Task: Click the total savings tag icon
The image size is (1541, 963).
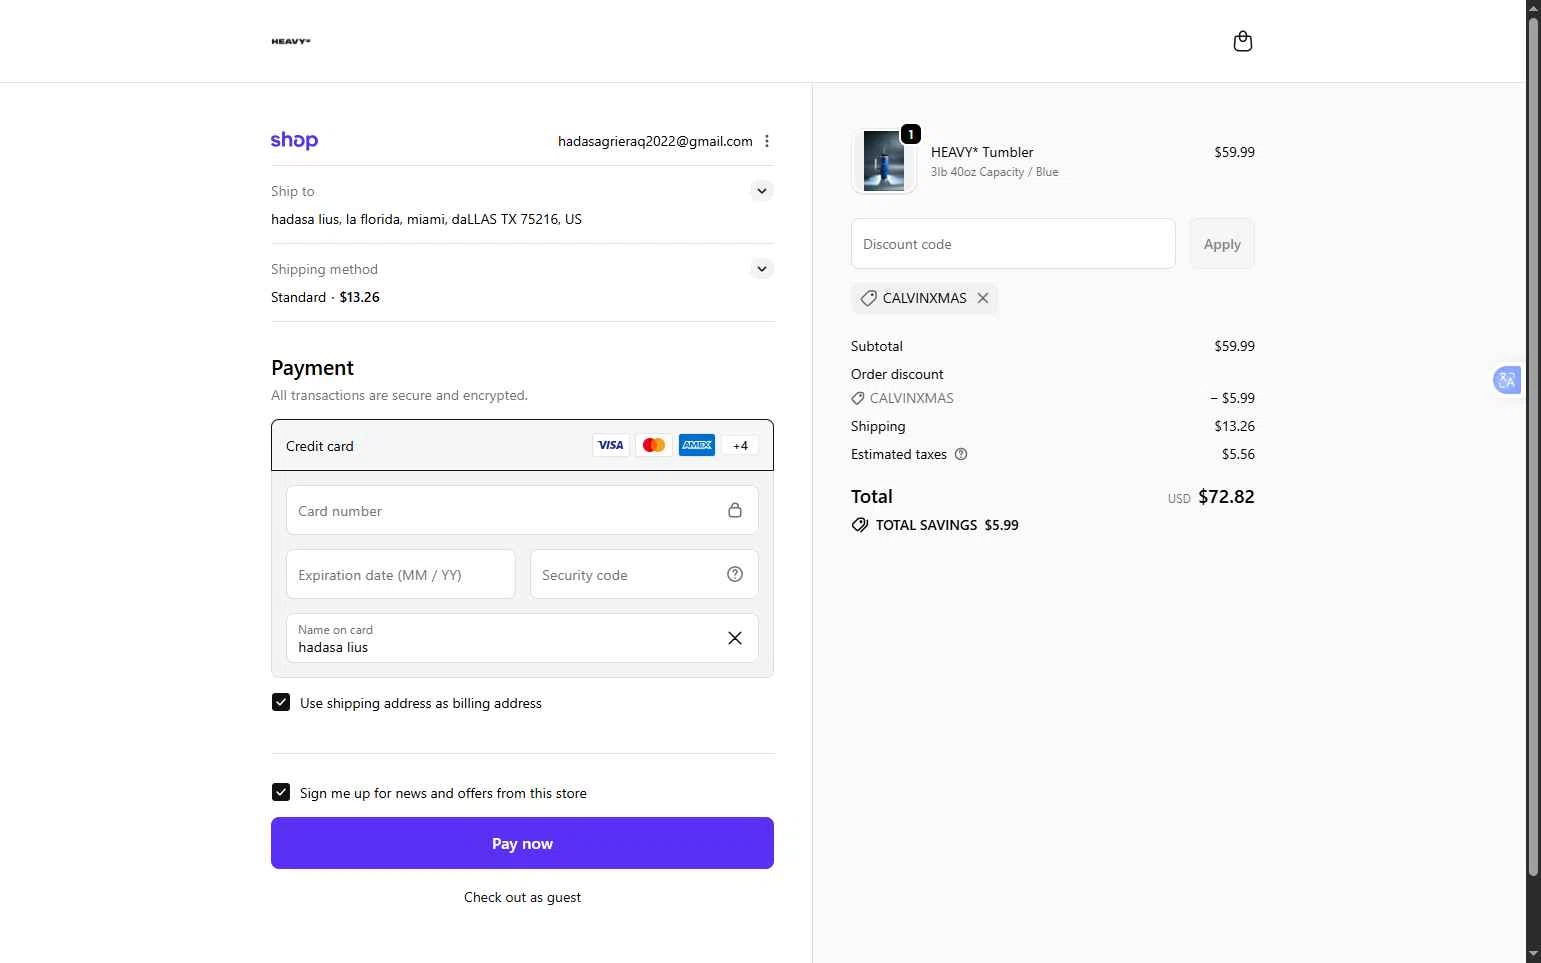Action: point(860,525)
